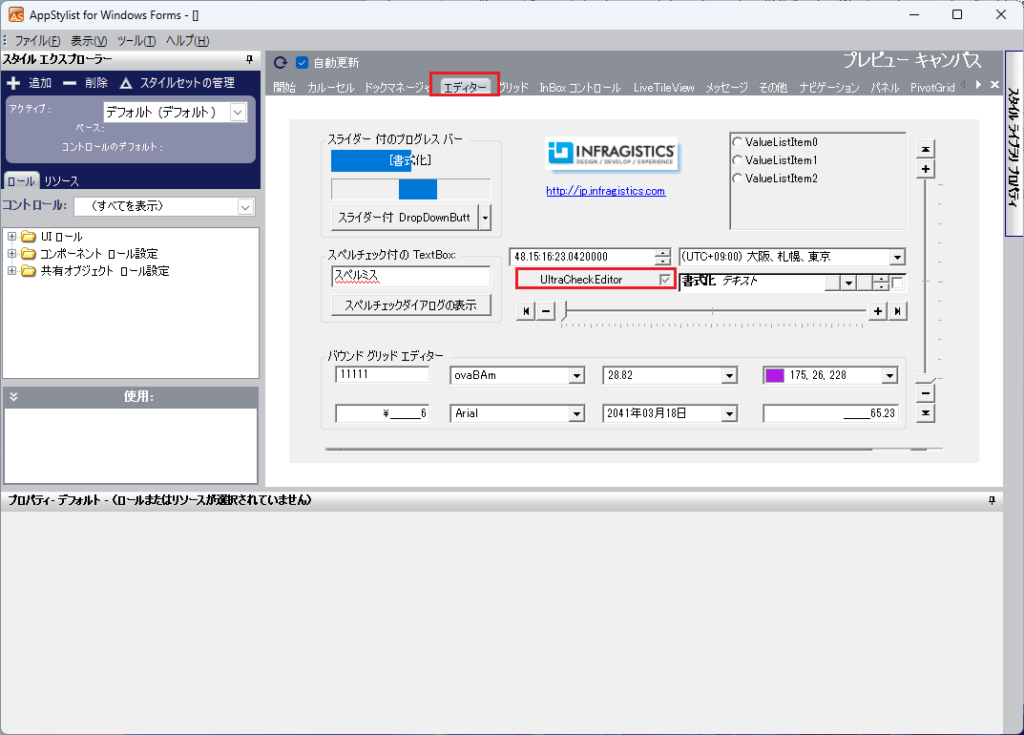Pin the スタイル エクスプローラー panel
The height and width of the screenshot is (735, 1024).
(249, 60)
